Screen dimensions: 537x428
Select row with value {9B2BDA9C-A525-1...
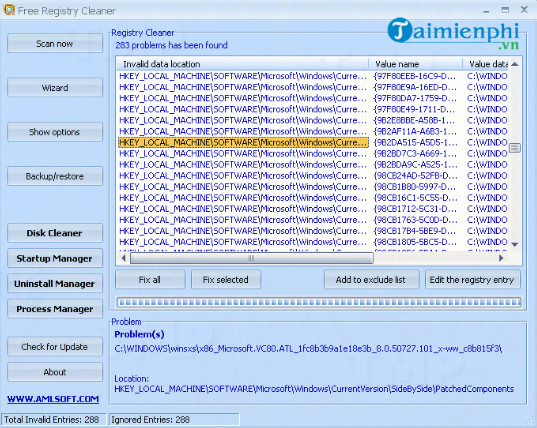coord(312,165)
